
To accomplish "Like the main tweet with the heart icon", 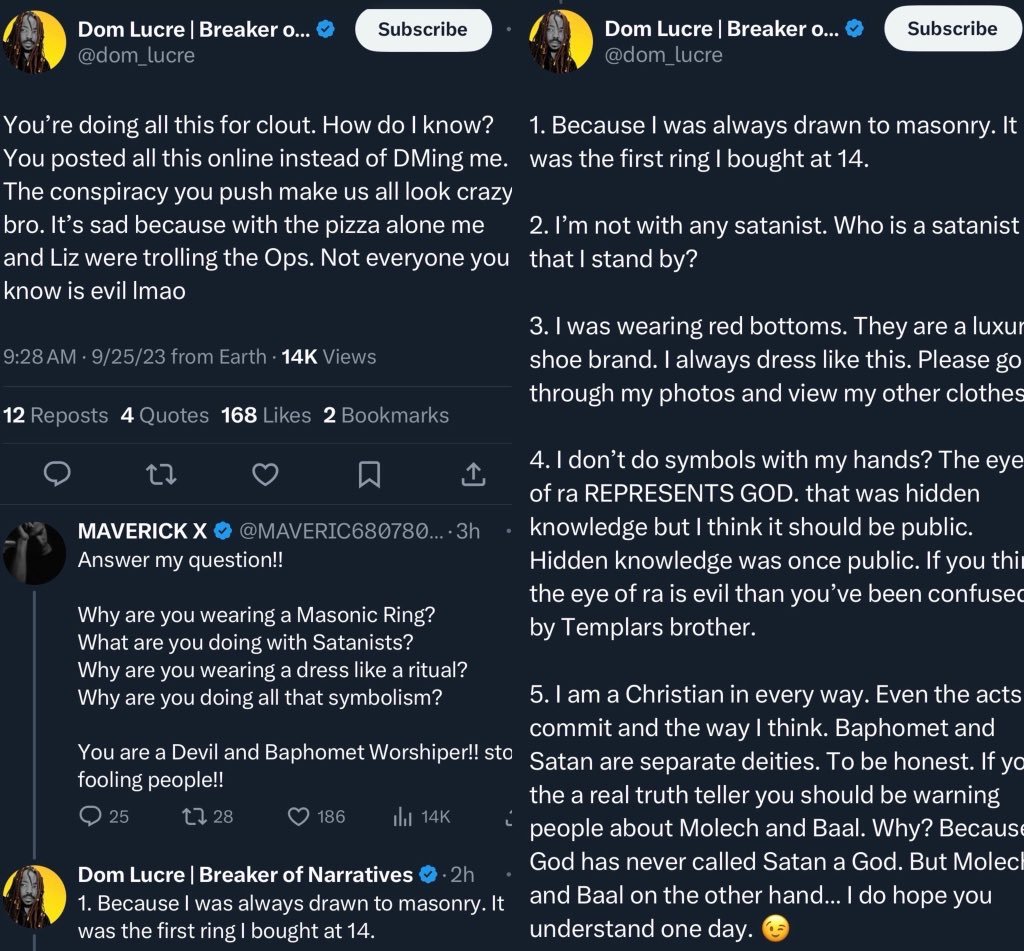I will (265, 473).
